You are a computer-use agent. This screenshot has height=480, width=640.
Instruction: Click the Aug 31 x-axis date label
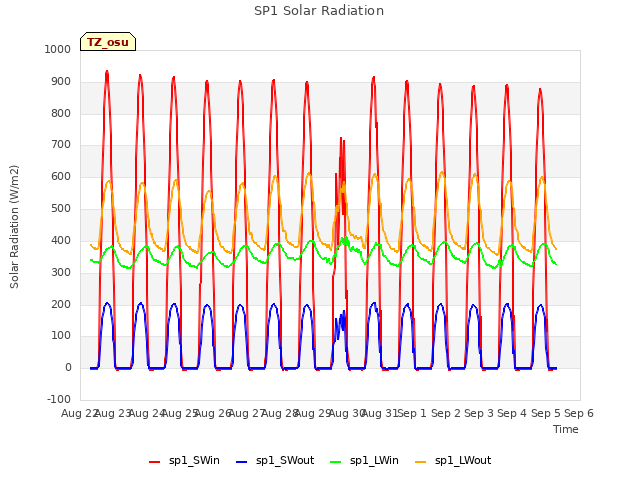point(380,413)
